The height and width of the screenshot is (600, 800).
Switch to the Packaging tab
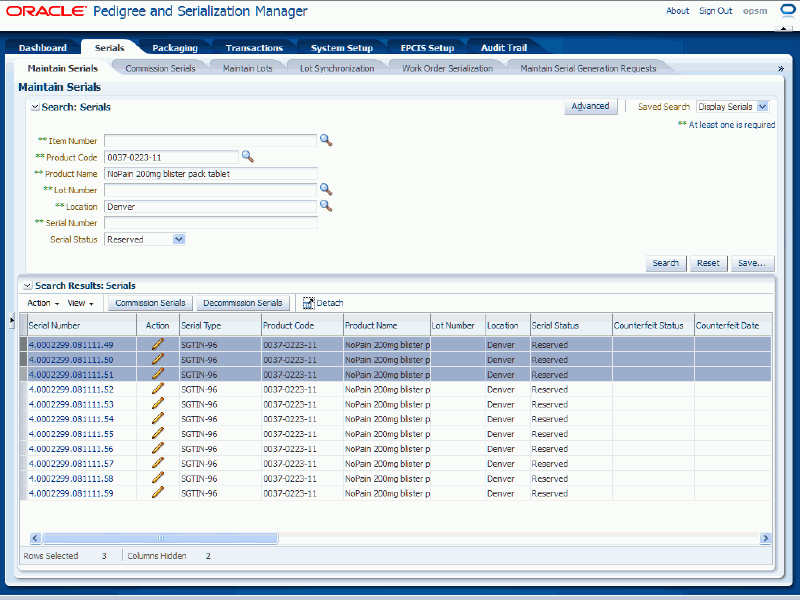click(175, 48)
